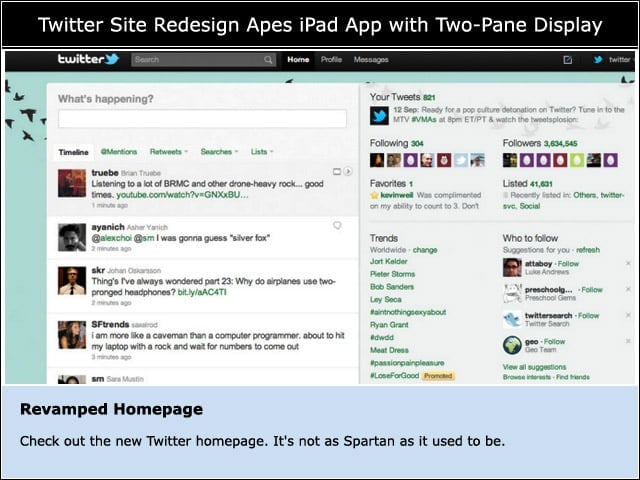Open View all suggestions
The height and width of the screenshot is (480, 640).
pyautogui.click(x=534, y=367)
